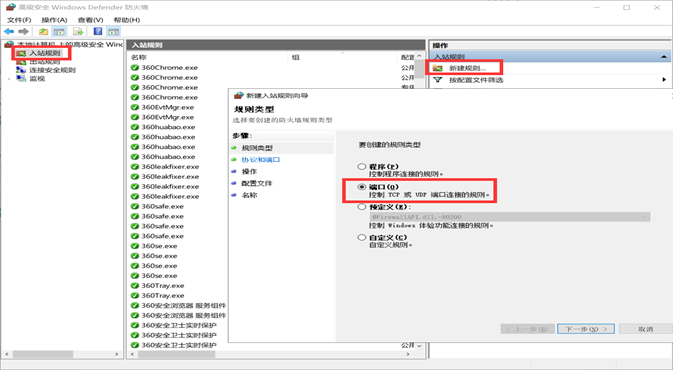Viewport: 673px width, 370px height.
Task: Click the 配置文件 wizard step
Action: (x=257, y=183)
